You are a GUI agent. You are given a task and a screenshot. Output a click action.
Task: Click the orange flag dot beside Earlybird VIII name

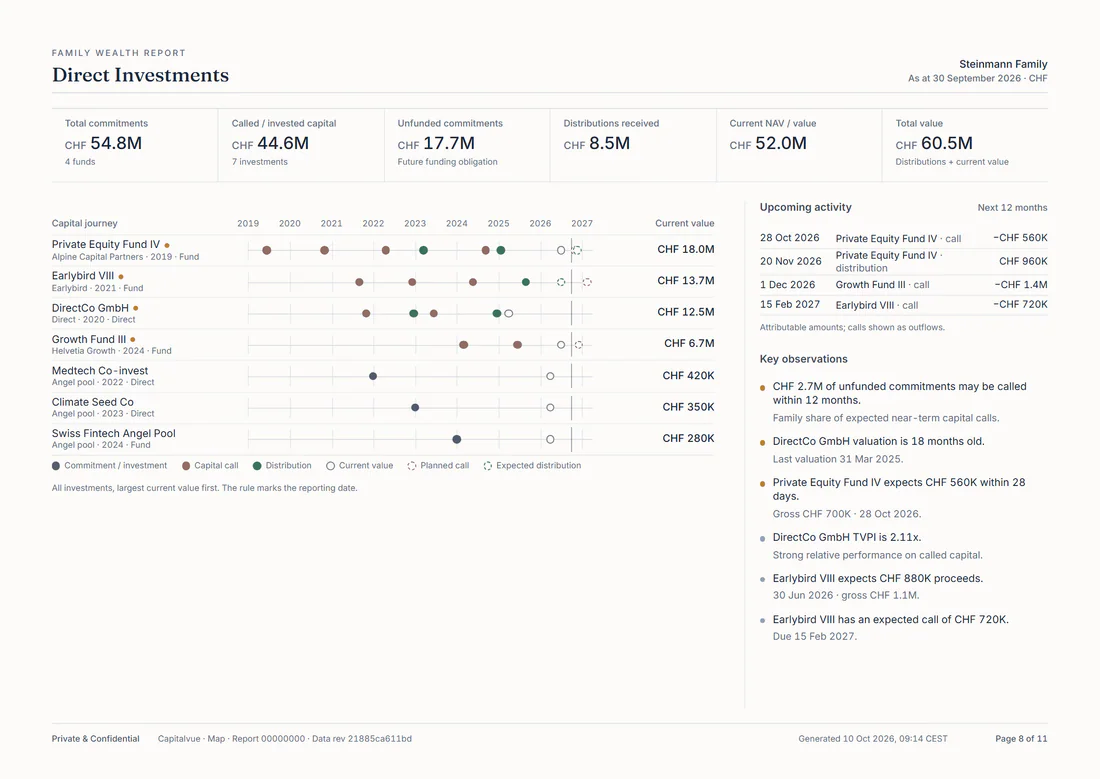point(121,277)
